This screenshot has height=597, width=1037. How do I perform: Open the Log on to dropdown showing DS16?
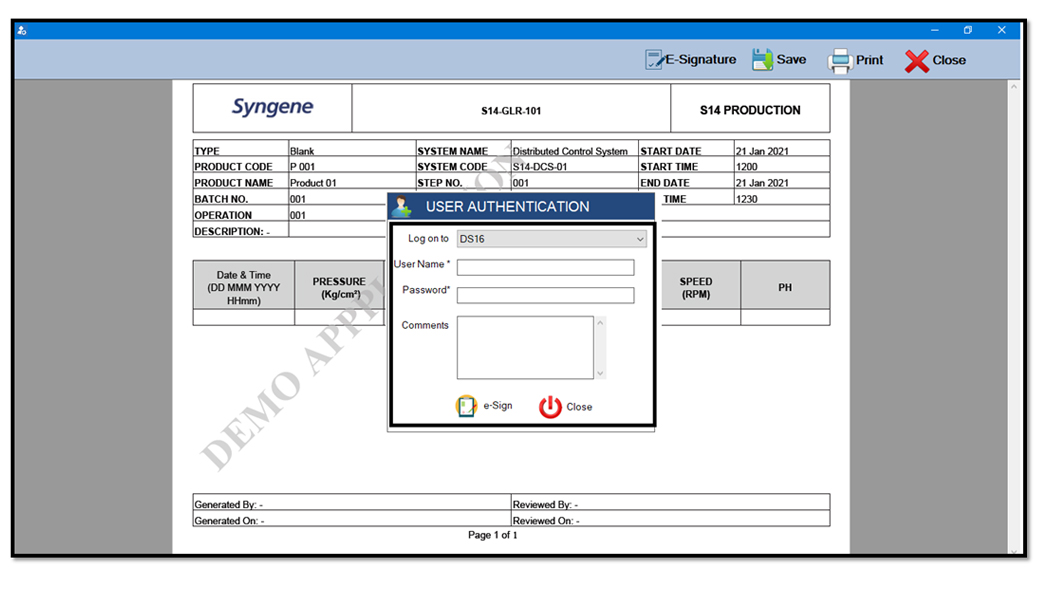tap(552, 239)
